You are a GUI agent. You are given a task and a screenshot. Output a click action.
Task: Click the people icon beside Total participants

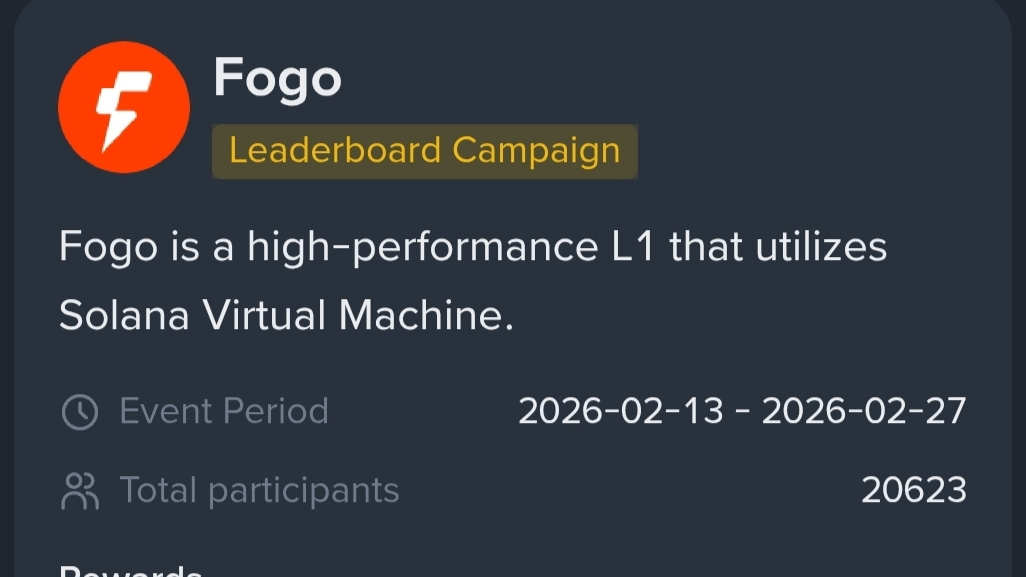click(x=80, y=491)
